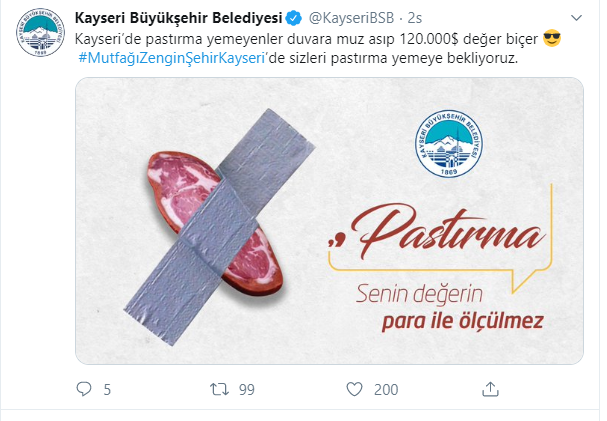Open Kayseri Belediyesi profile avatar
The height and width of the screenshot is (421, 607).
pos(40,32)
